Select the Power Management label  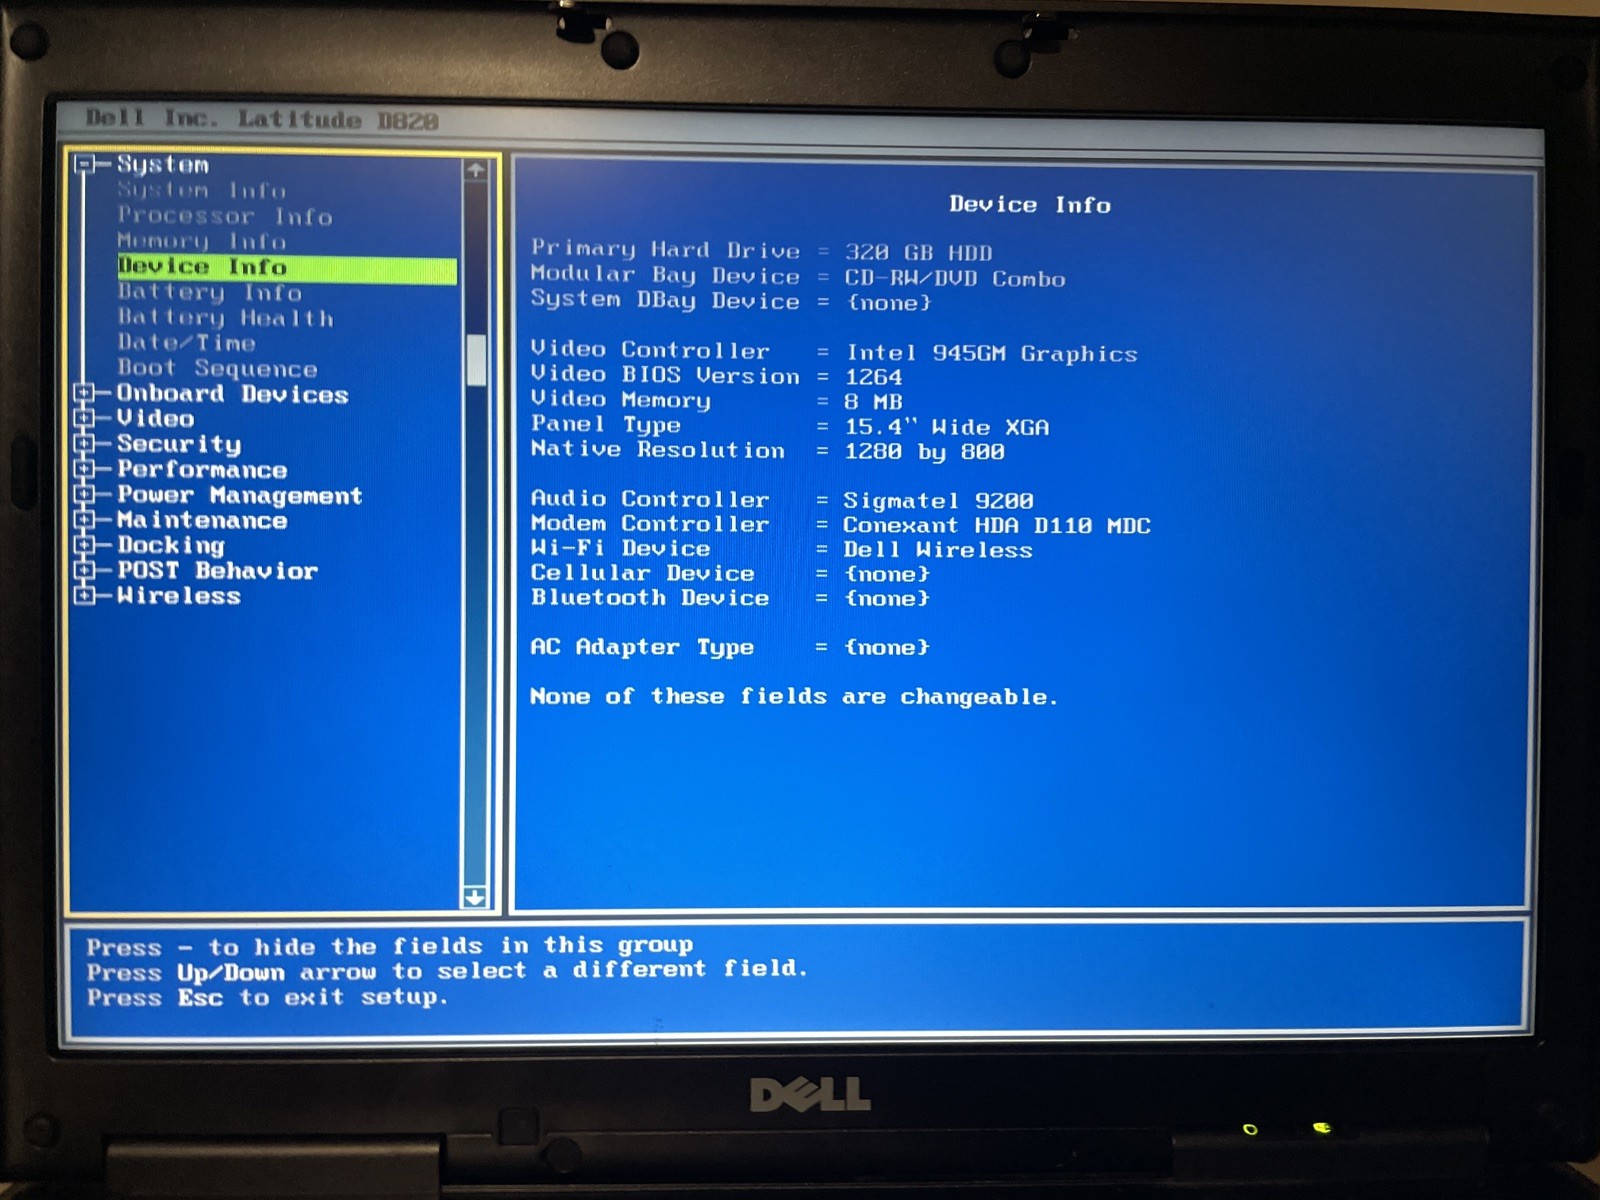click(x=240, y=495)
